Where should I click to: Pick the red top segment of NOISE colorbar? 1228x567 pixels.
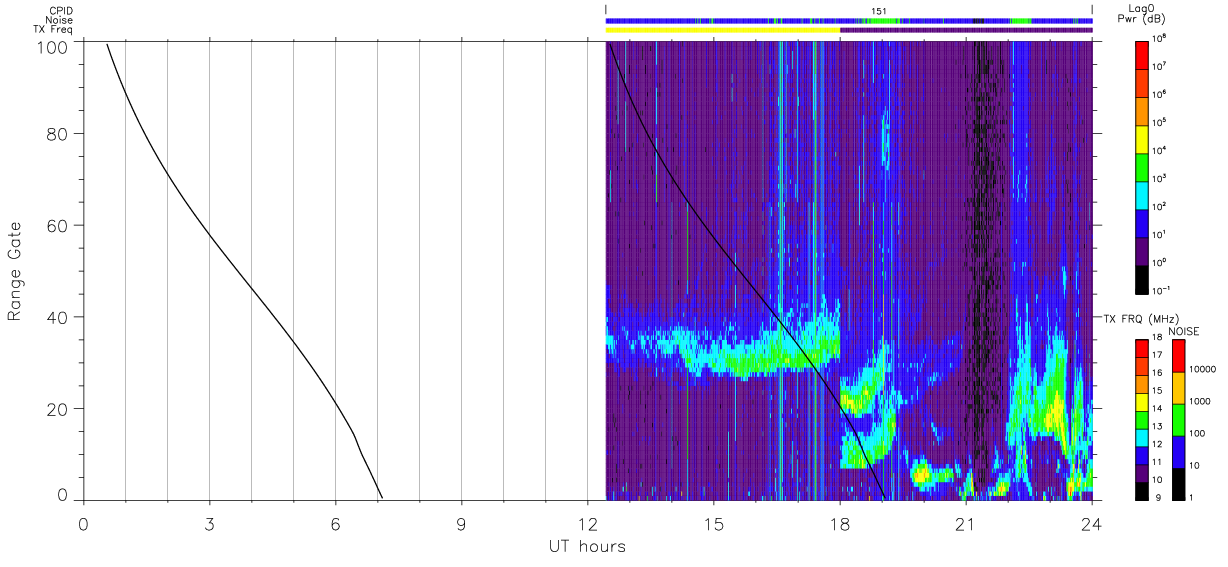coord(1178,356)
